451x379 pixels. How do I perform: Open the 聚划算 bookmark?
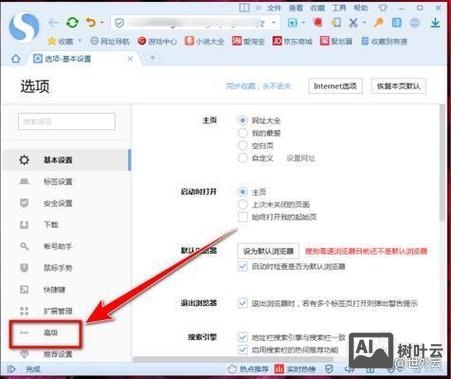tap(336, 41)
